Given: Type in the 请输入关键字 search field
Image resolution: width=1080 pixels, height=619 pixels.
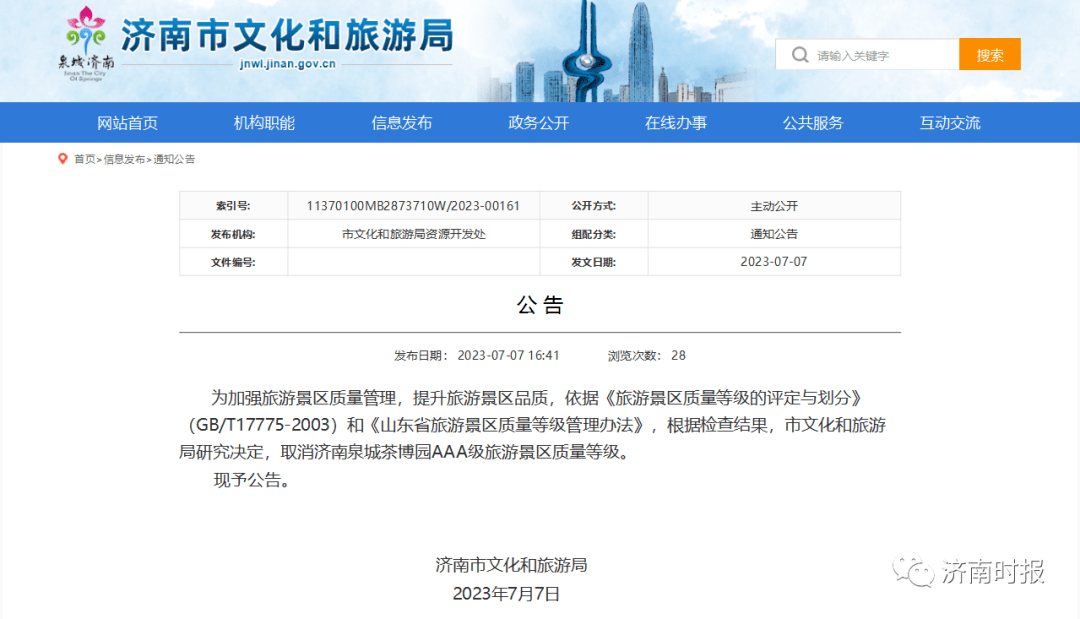Looking at the screenshot, I should coord(880,56).
